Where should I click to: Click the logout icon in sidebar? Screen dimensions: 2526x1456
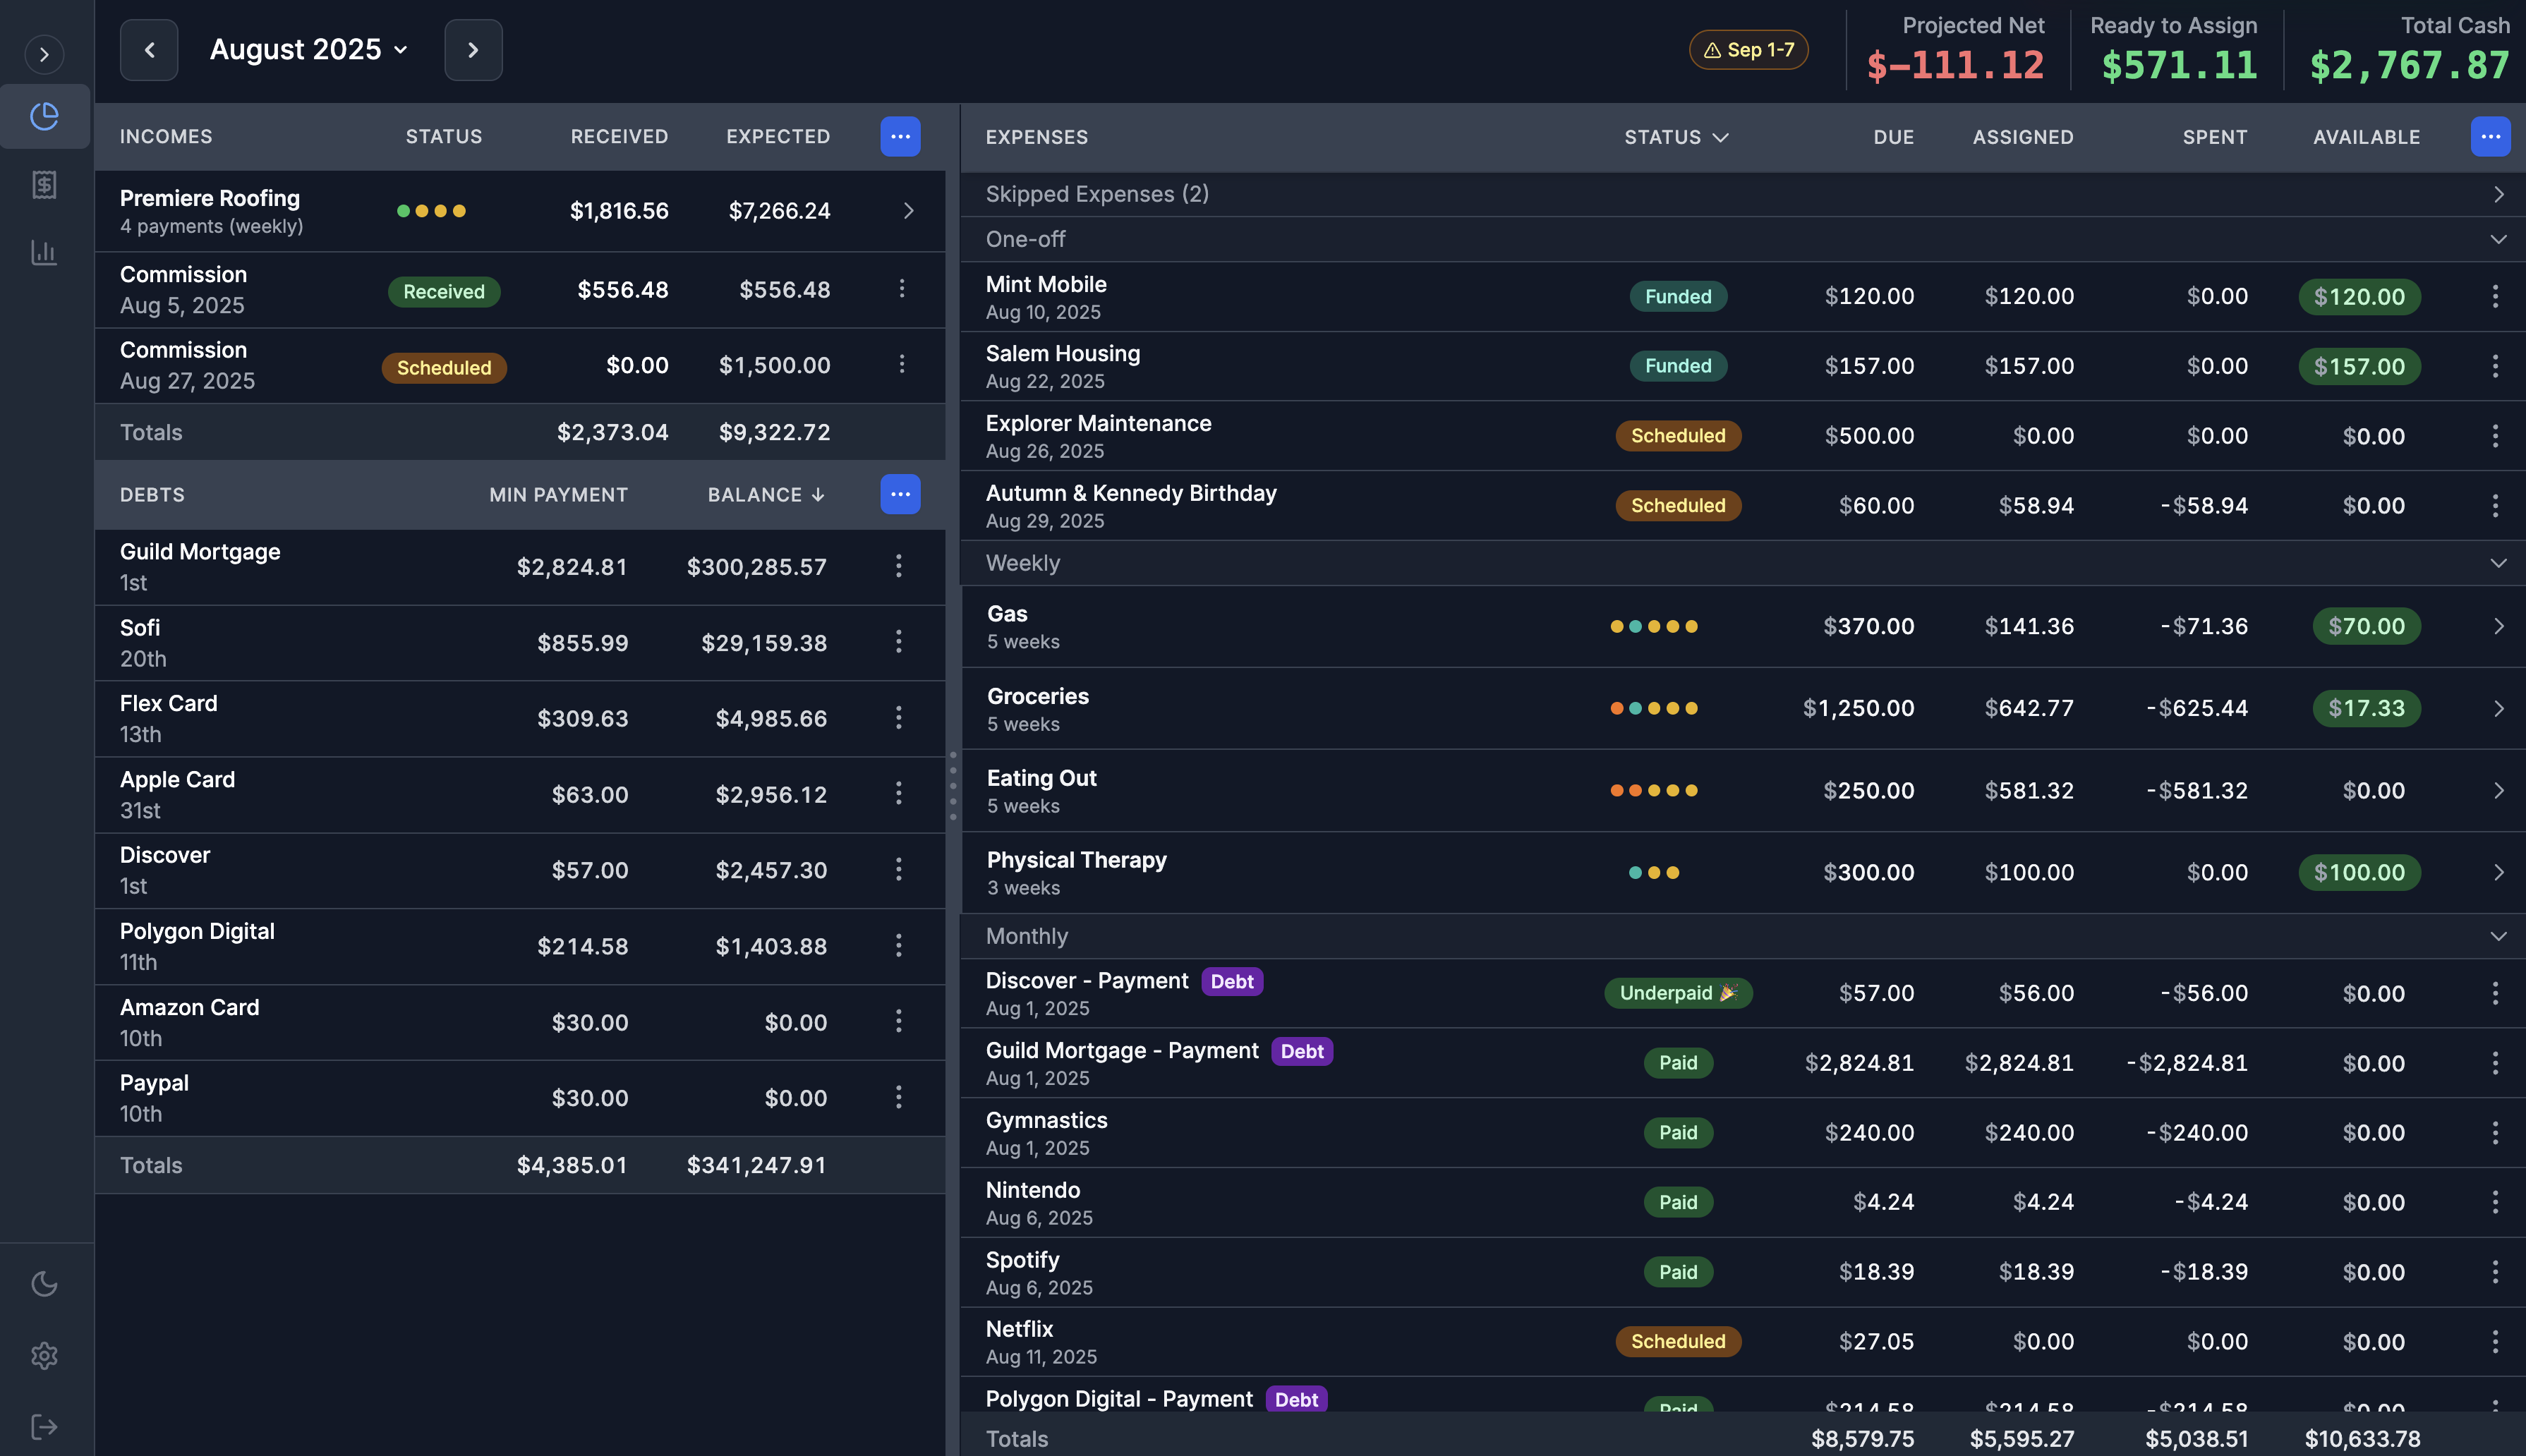pyautogui.click(x=44, y=1426)
